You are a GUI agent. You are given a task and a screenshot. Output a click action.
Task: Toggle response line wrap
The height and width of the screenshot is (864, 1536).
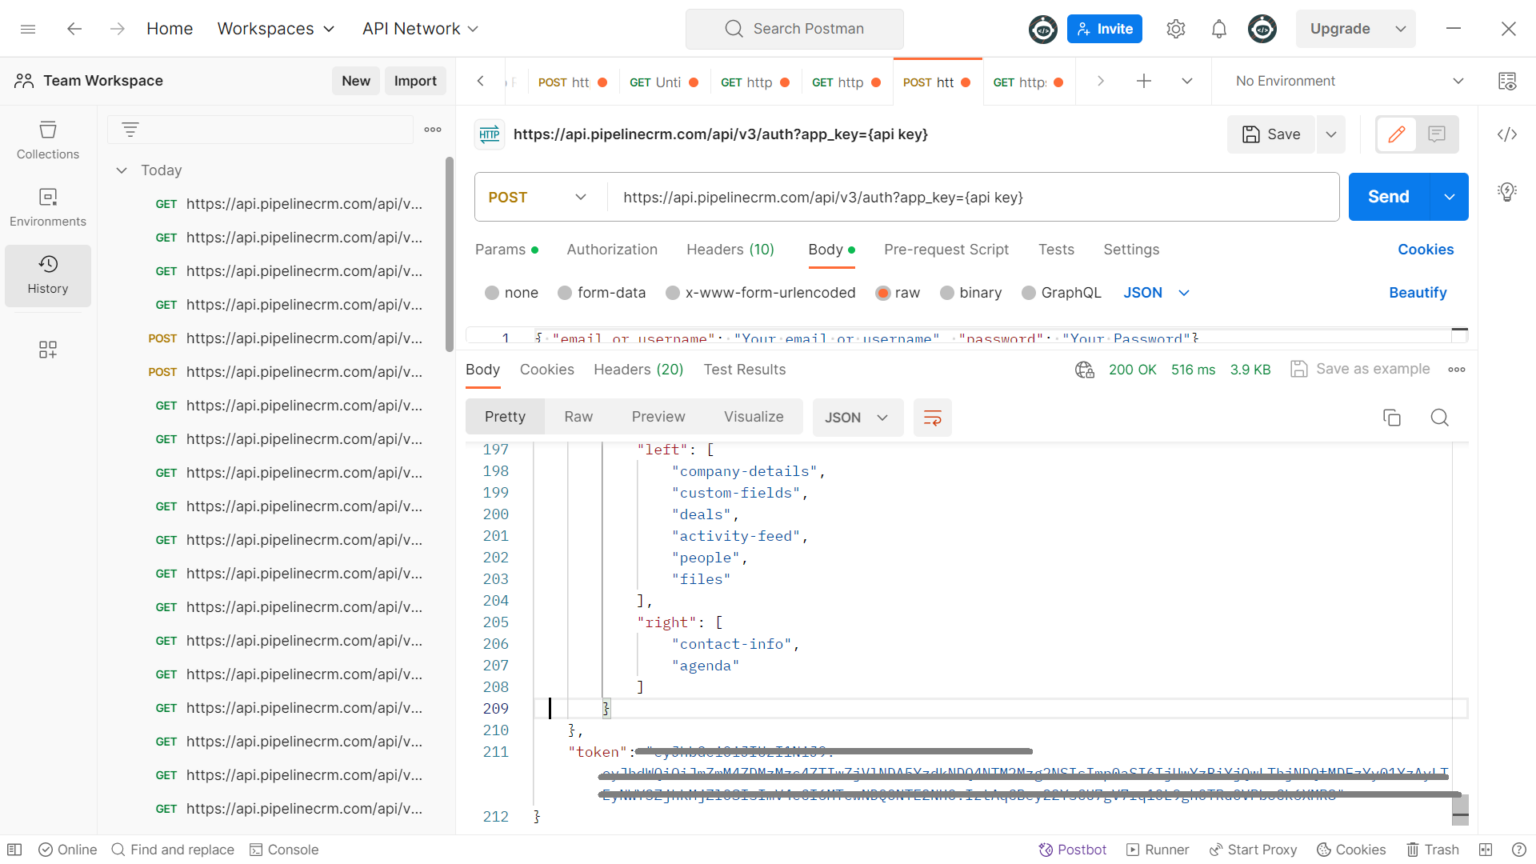pos(932,417)
